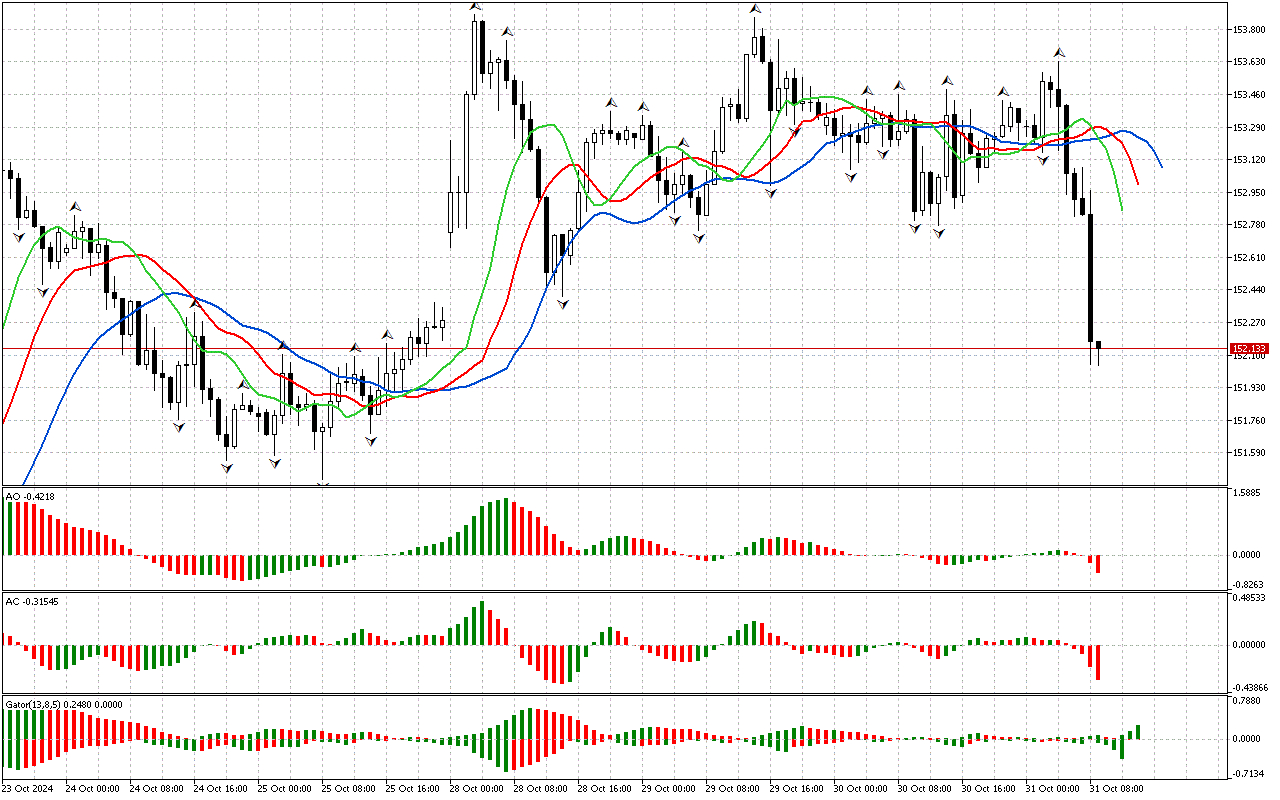Select the 0.48533 AC scale maximum
The image size is (1280, 800).
click(1250, 599)
